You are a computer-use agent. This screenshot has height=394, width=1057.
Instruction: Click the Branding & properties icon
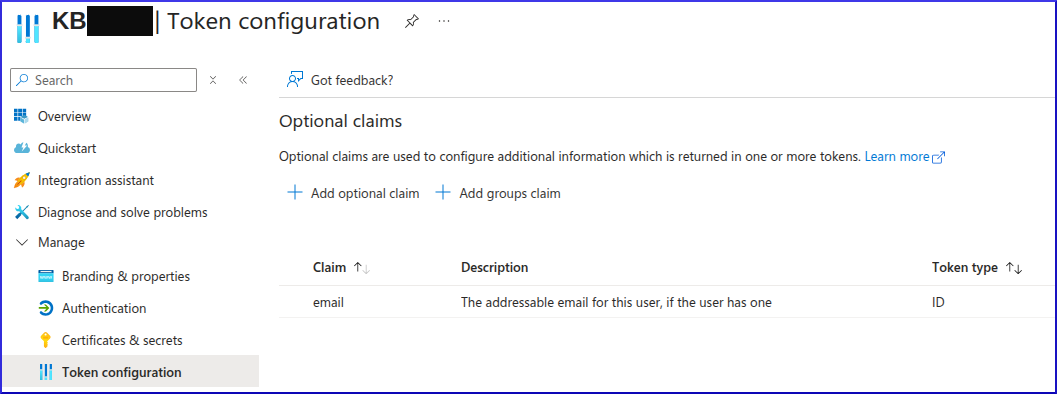[x=46, y=277]
